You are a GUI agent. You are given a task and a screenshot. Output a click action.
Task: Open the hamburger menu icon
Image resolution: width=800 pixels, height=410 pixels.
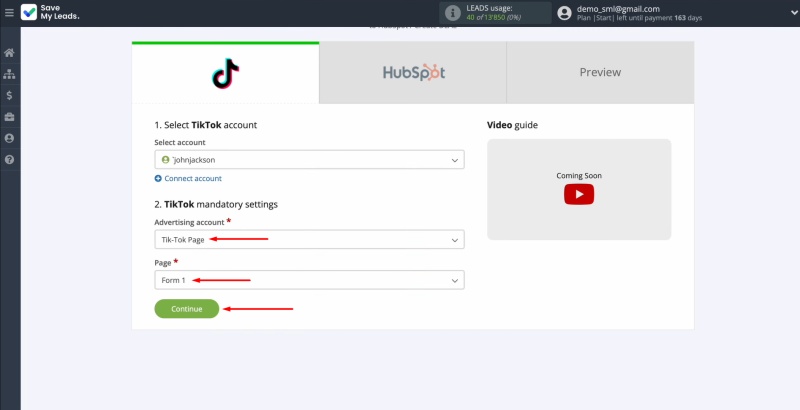pyautogui.click(x=9, y=12)
